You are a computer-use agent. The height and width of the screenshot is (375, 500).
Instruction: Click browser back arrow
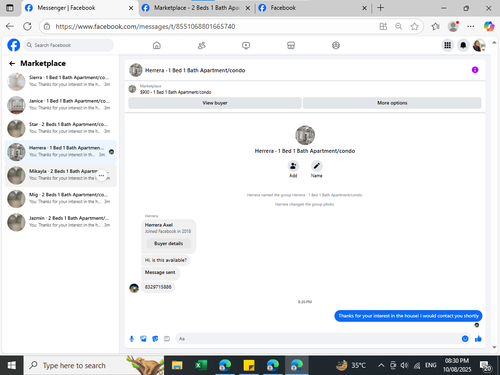click(x=10, y=26)
